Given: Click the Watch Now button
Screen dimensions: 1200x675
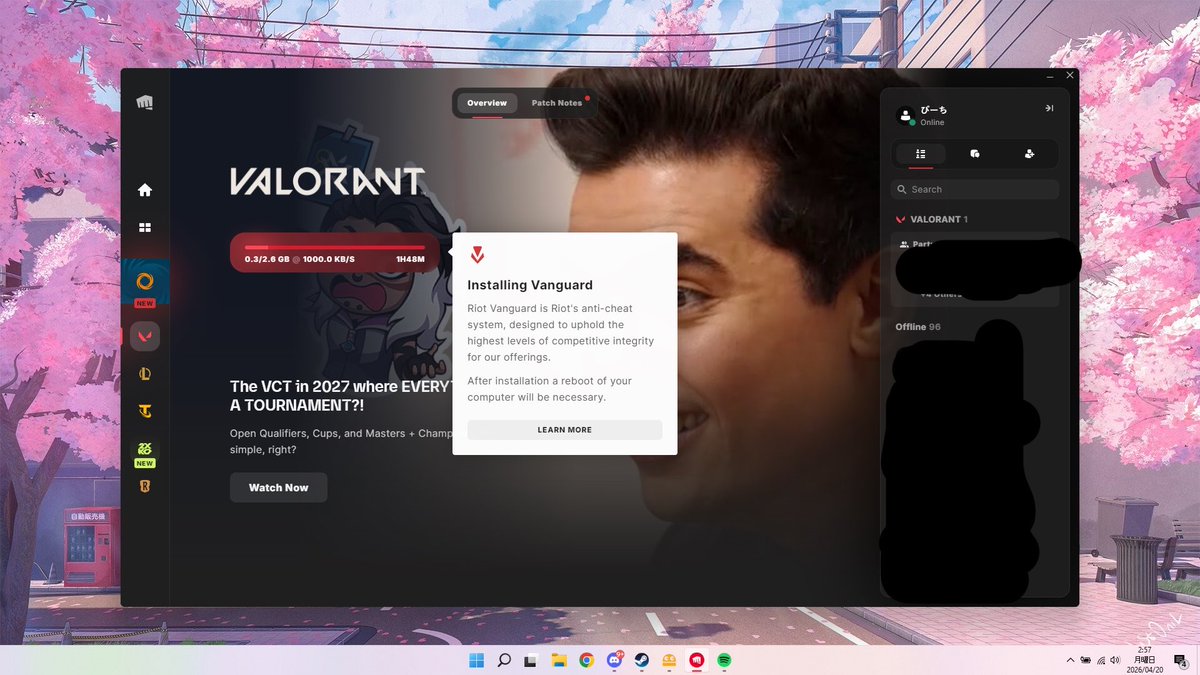Looking at the screenshot, I should (279, 487).
